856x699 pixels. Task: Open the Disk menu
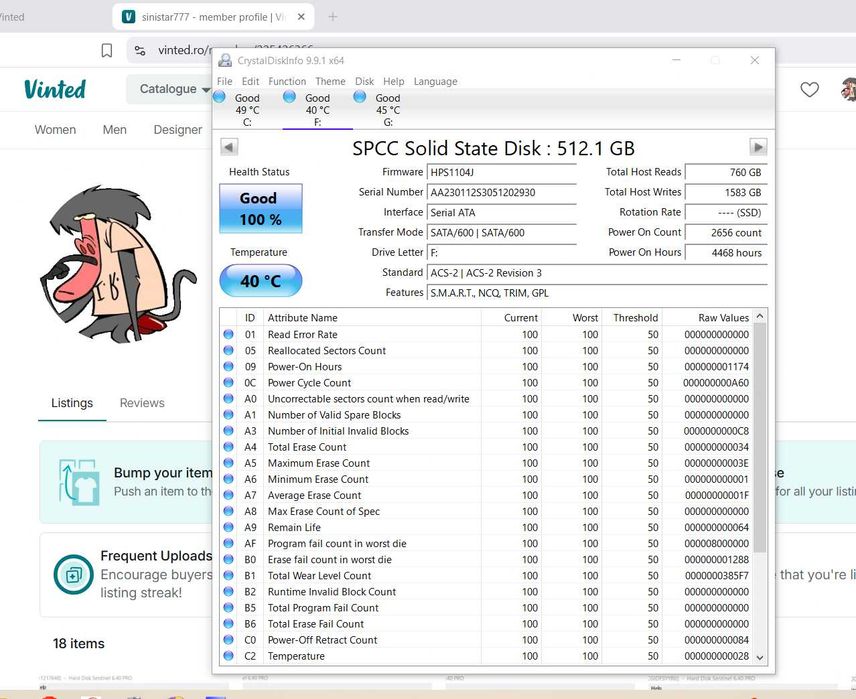coord(364,81)
